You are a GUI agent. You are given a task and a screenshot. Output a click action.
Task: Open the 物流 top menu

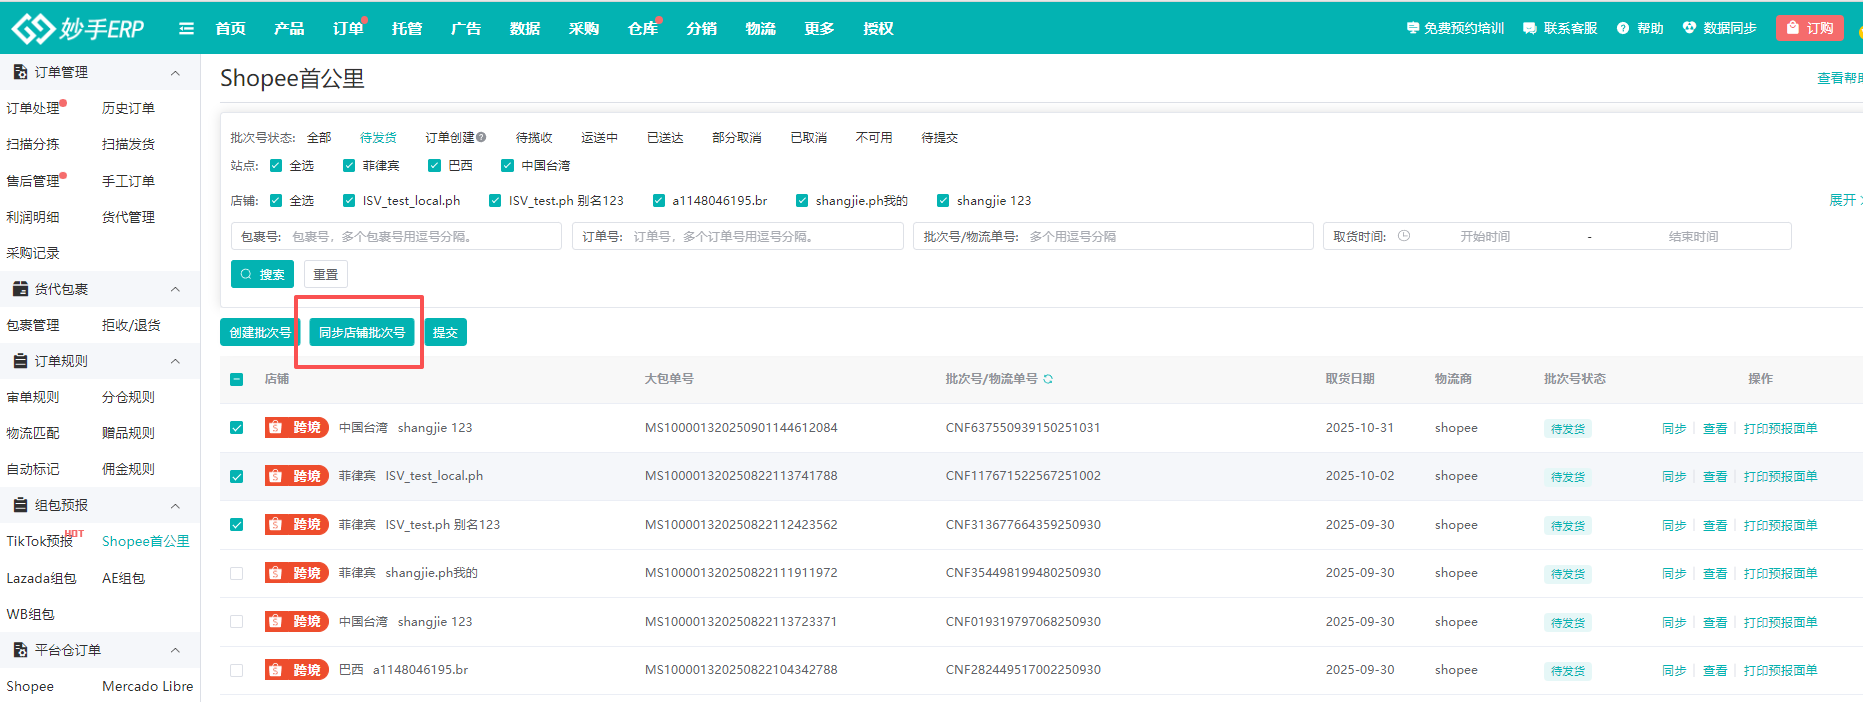pyautogui.click(x=761, y=28)
